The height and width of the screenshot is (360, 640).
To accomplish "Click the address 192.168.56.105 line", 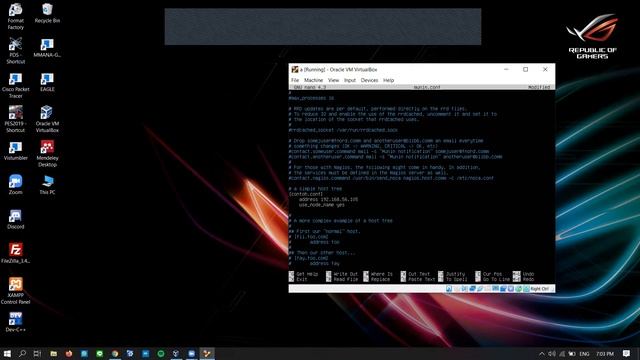I will pos(328,199).
